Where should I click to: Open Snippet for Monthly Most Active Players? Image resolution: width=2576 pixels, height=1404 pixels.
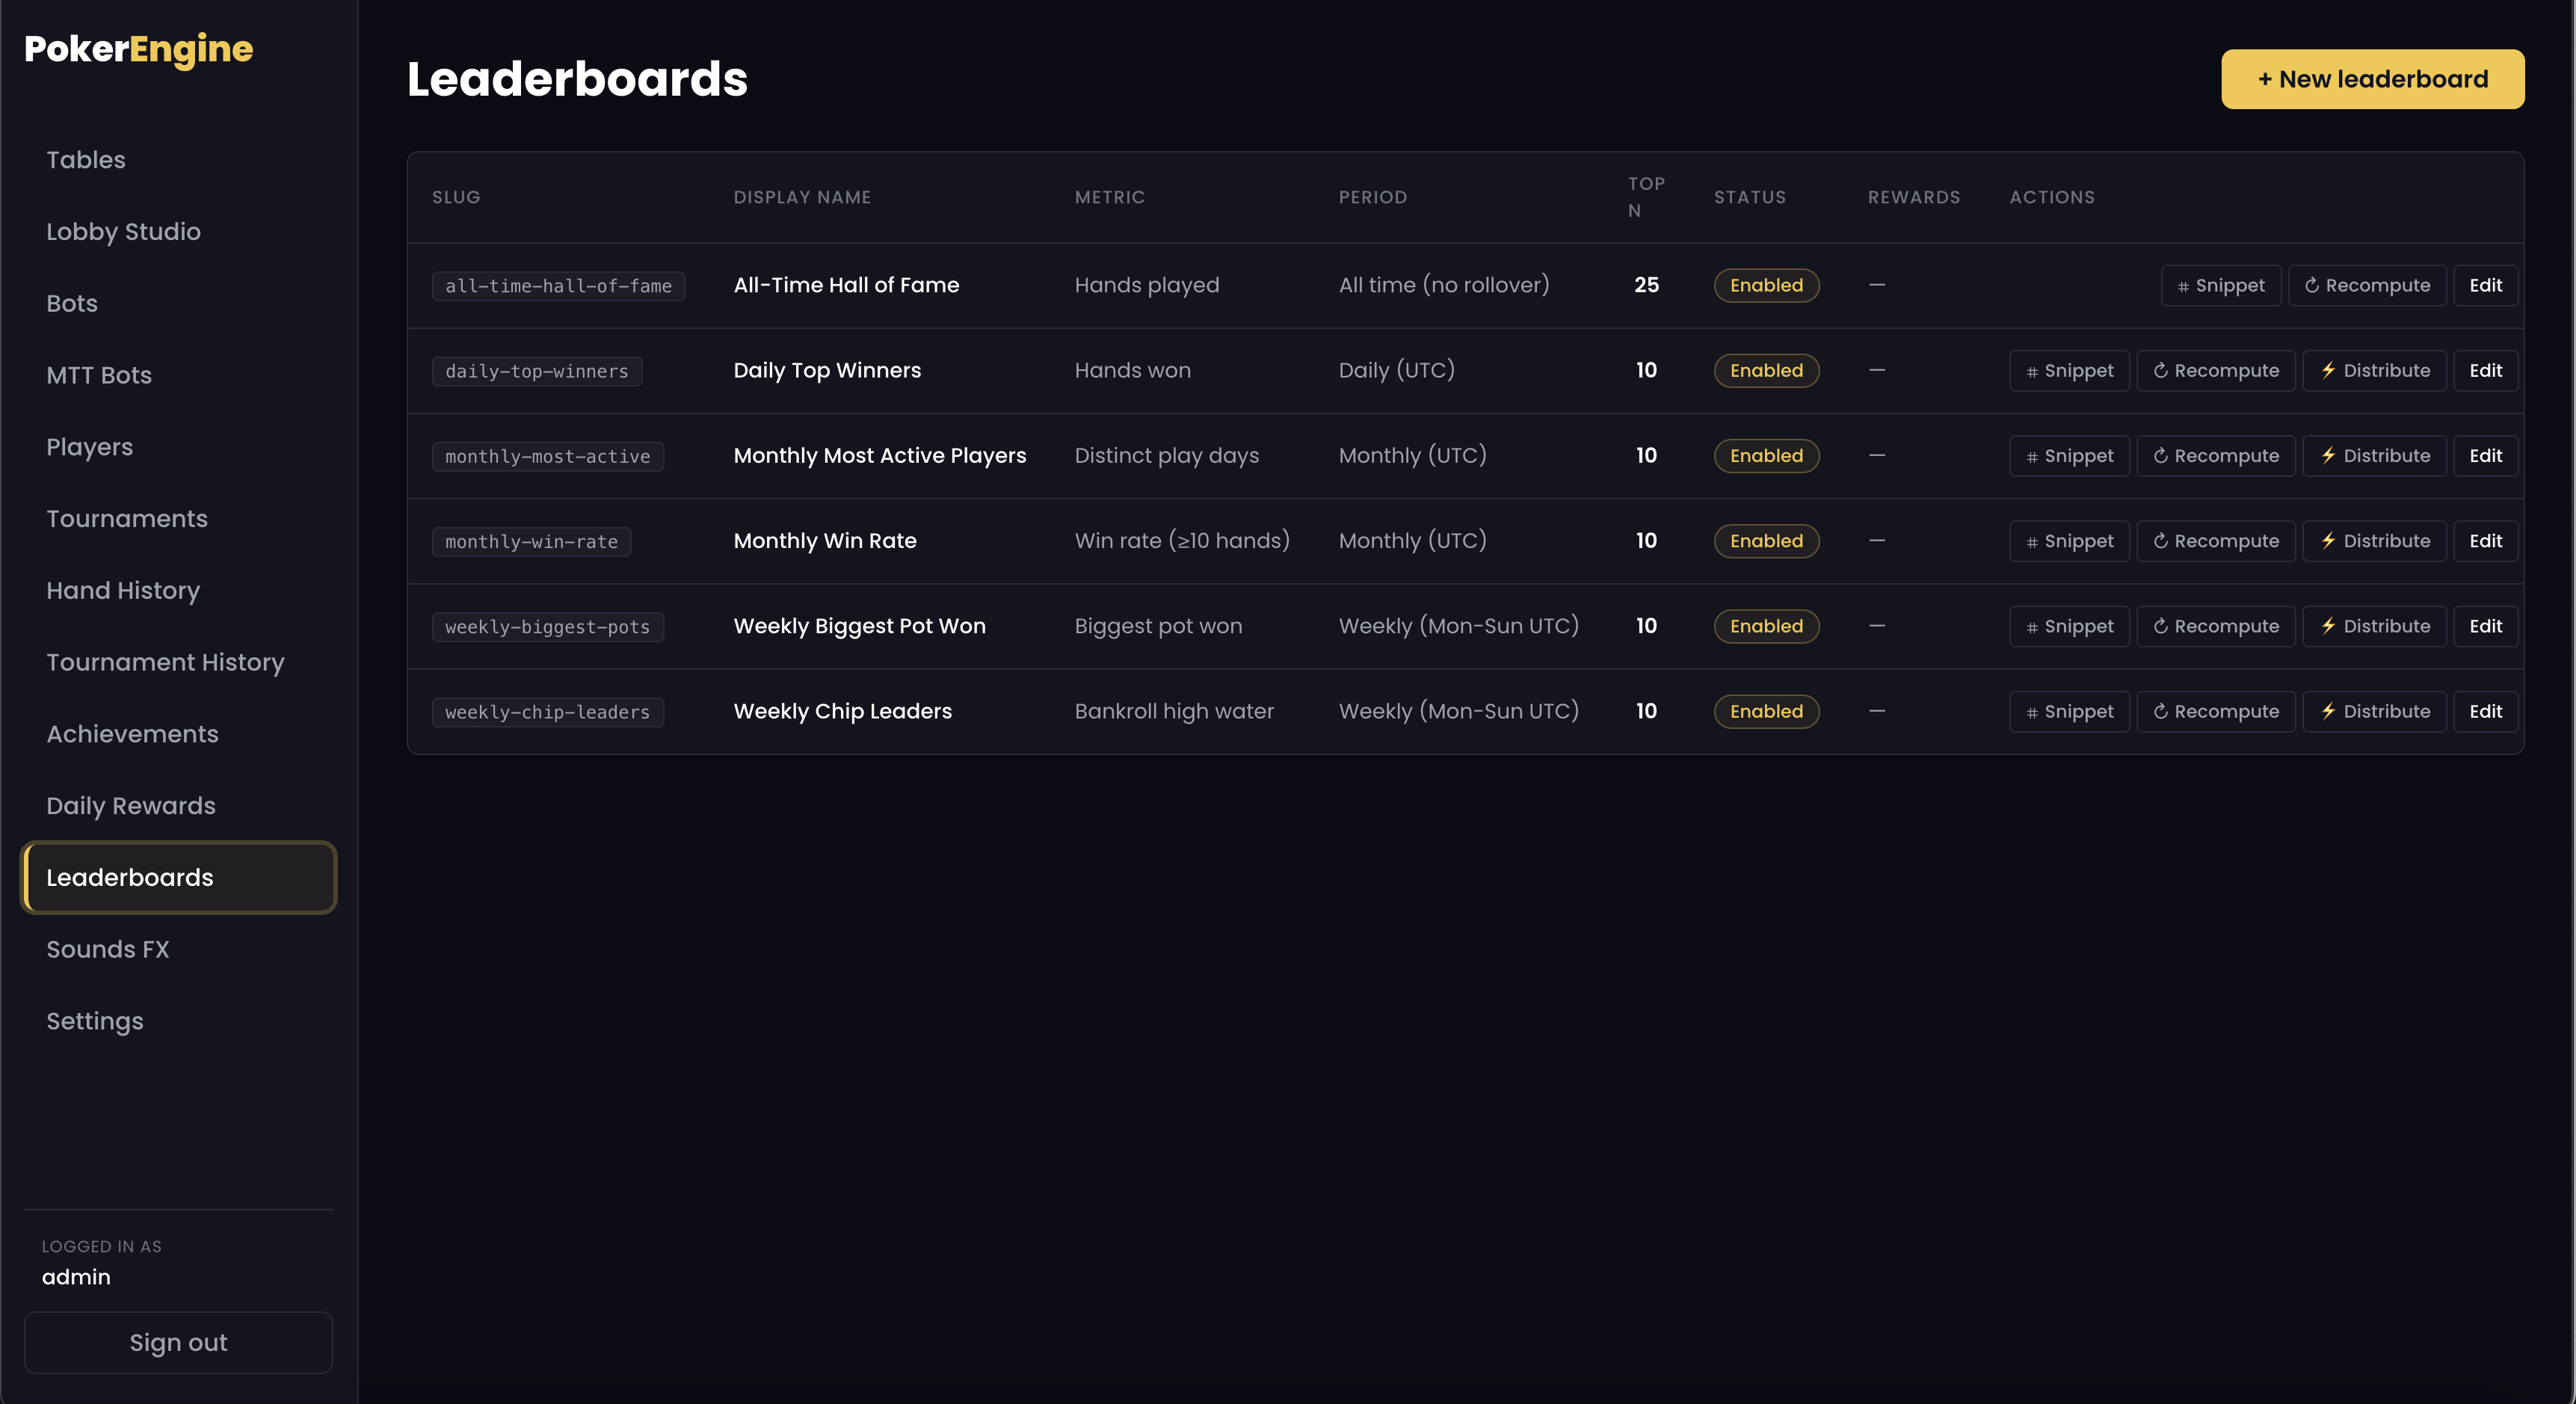[x=2069, y=455]
